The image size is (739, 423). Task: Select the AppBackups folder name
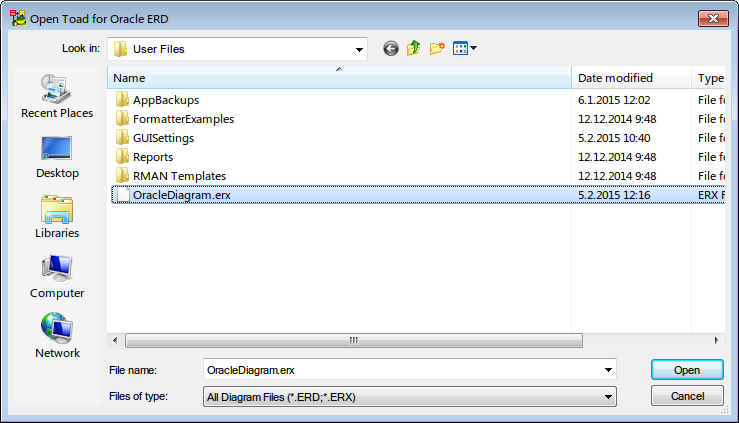[166, 100]
